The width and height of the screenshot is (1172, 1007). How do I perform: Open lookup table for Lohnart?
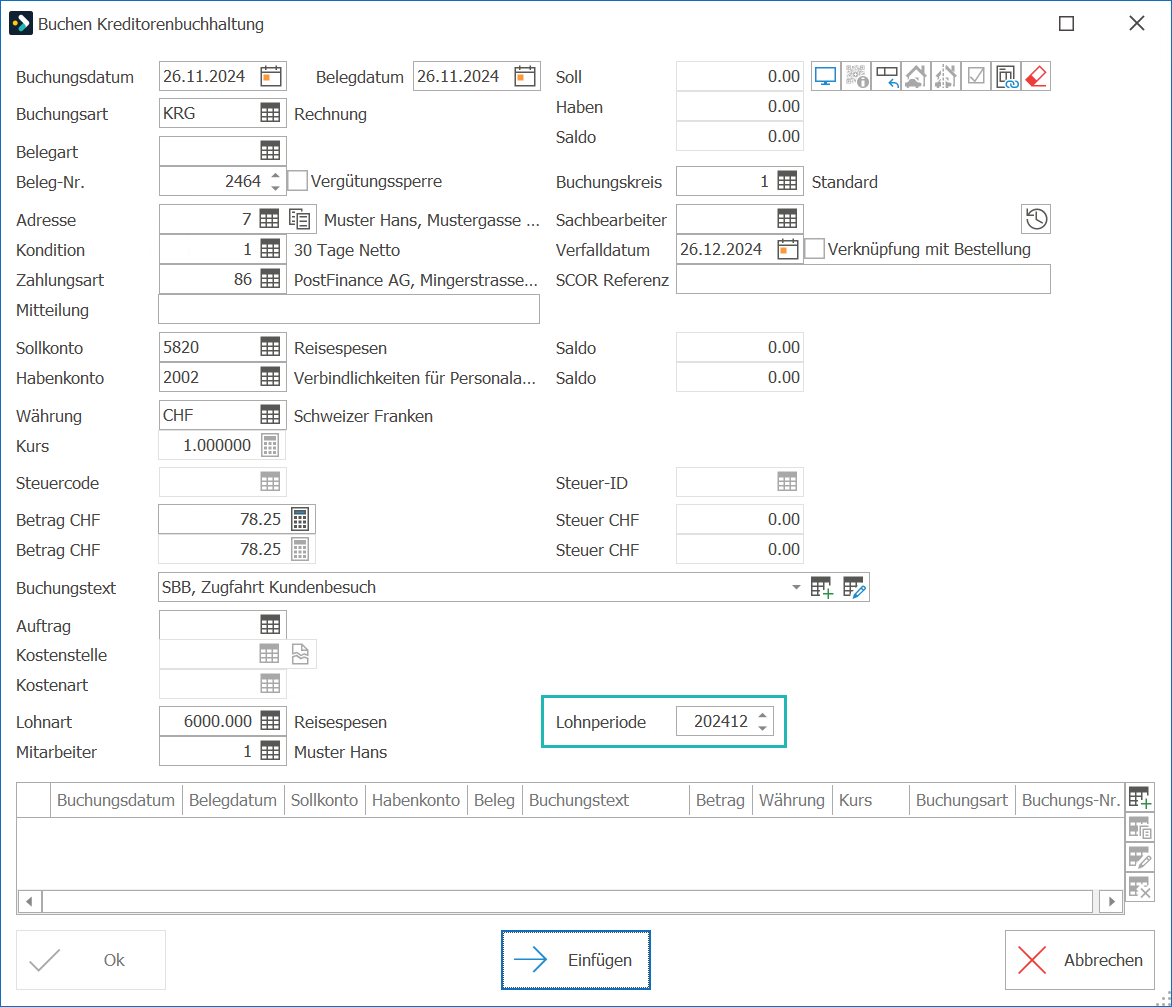[270, 721]
